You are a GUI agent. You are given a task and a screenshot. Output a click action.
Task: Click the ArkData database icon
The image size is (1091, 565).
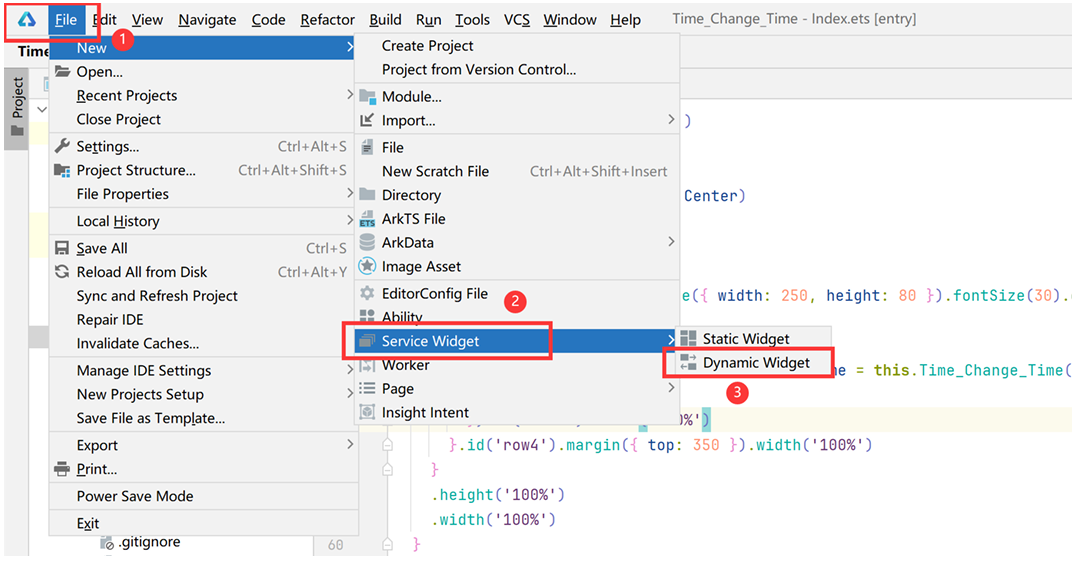point(367,242)
